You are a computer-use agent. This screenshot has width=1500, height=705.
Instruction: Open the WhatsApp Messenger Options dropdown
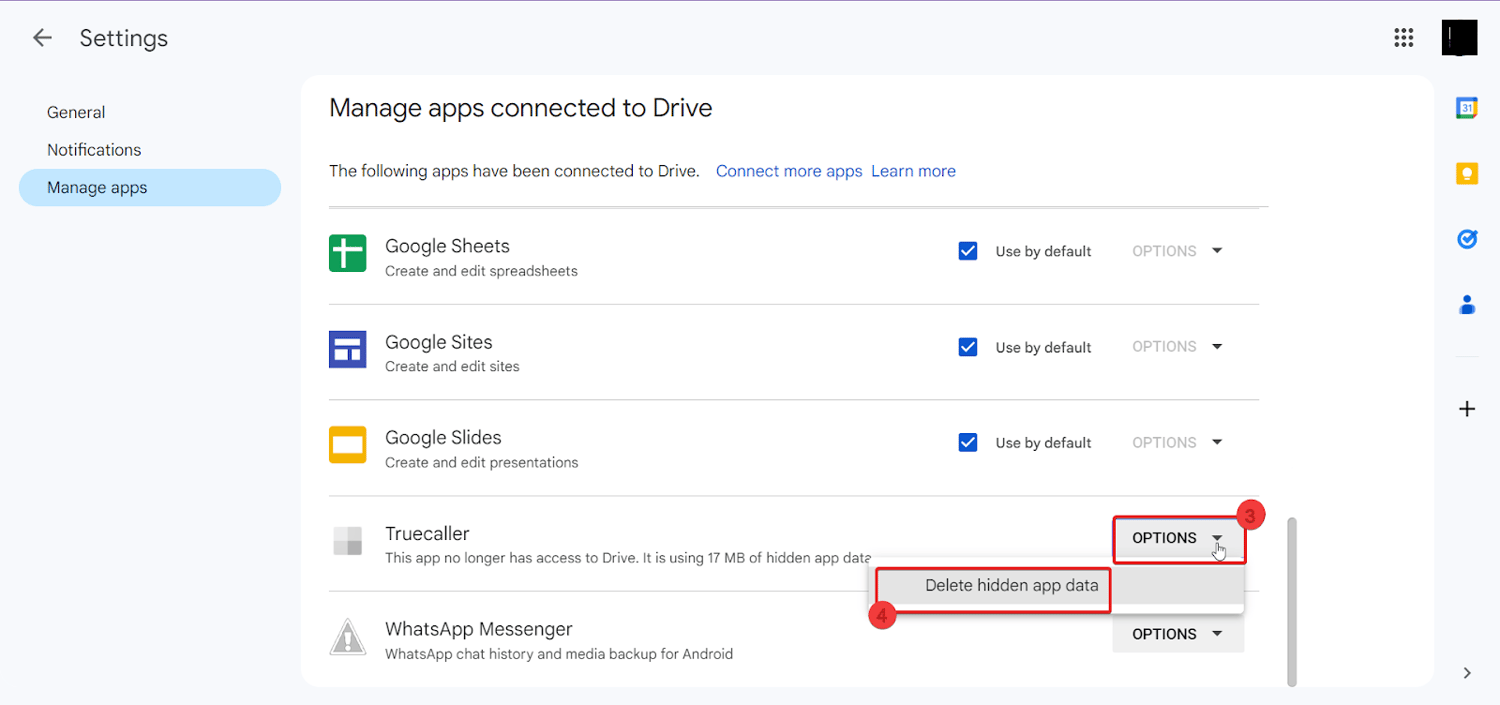tap(1178, 634)
